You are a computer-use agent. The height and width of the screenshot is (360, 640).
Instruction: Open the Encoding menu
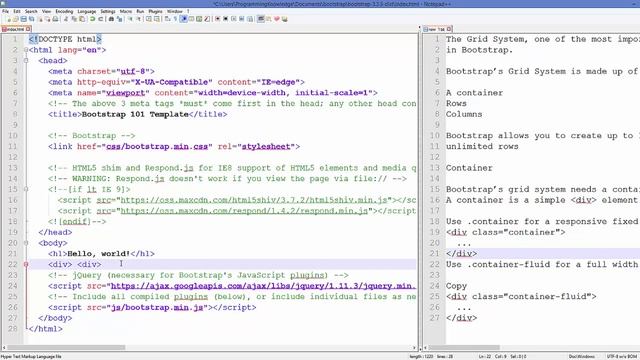[x=64, y=11]
